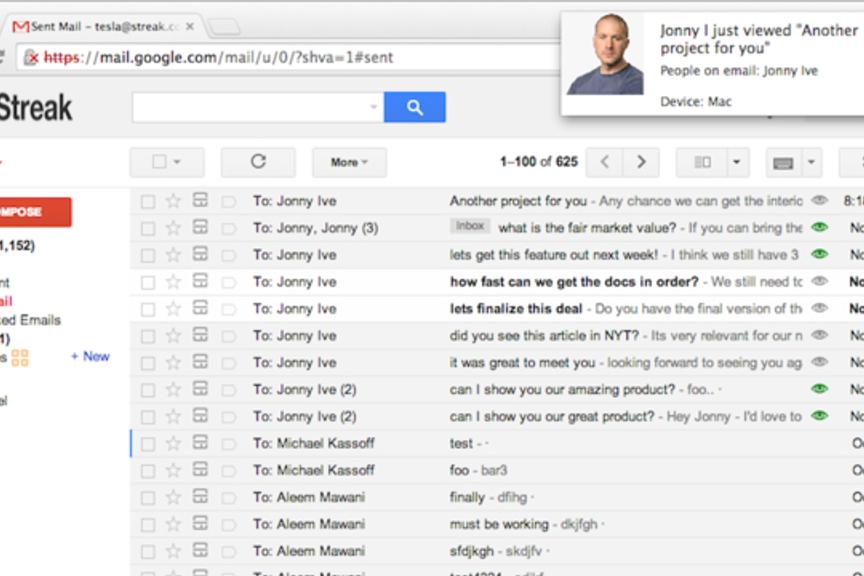Image resolution: width=864 pixels, height=576 pixels.
Task: Refresh the sent mail list
Action: click(x=258, y=162)
